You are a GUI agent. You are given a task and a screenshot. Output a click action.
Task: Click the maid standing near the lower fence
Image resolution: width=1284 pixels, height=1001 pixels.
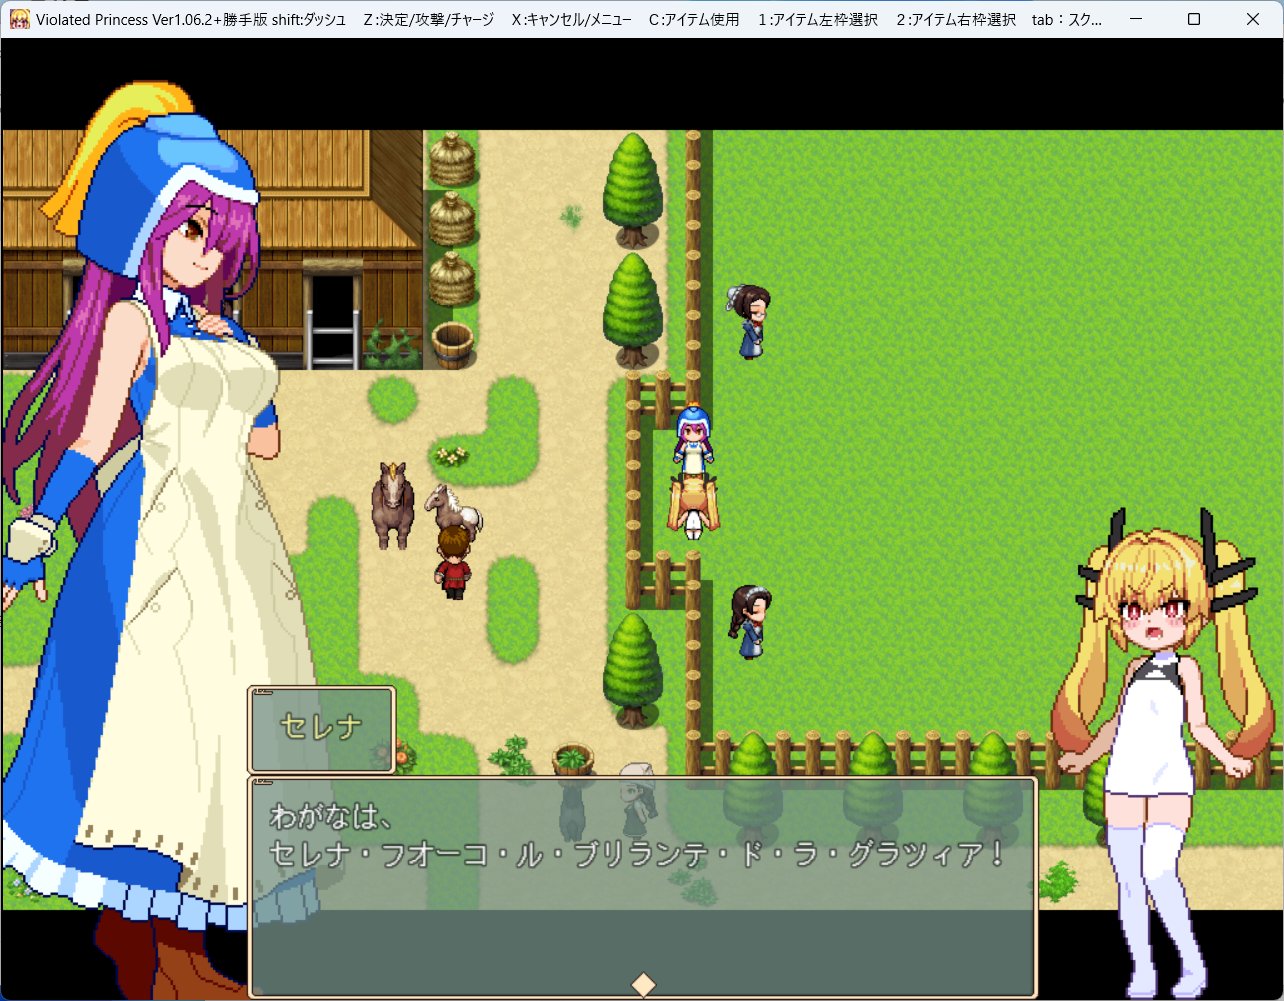click(750, 622)
